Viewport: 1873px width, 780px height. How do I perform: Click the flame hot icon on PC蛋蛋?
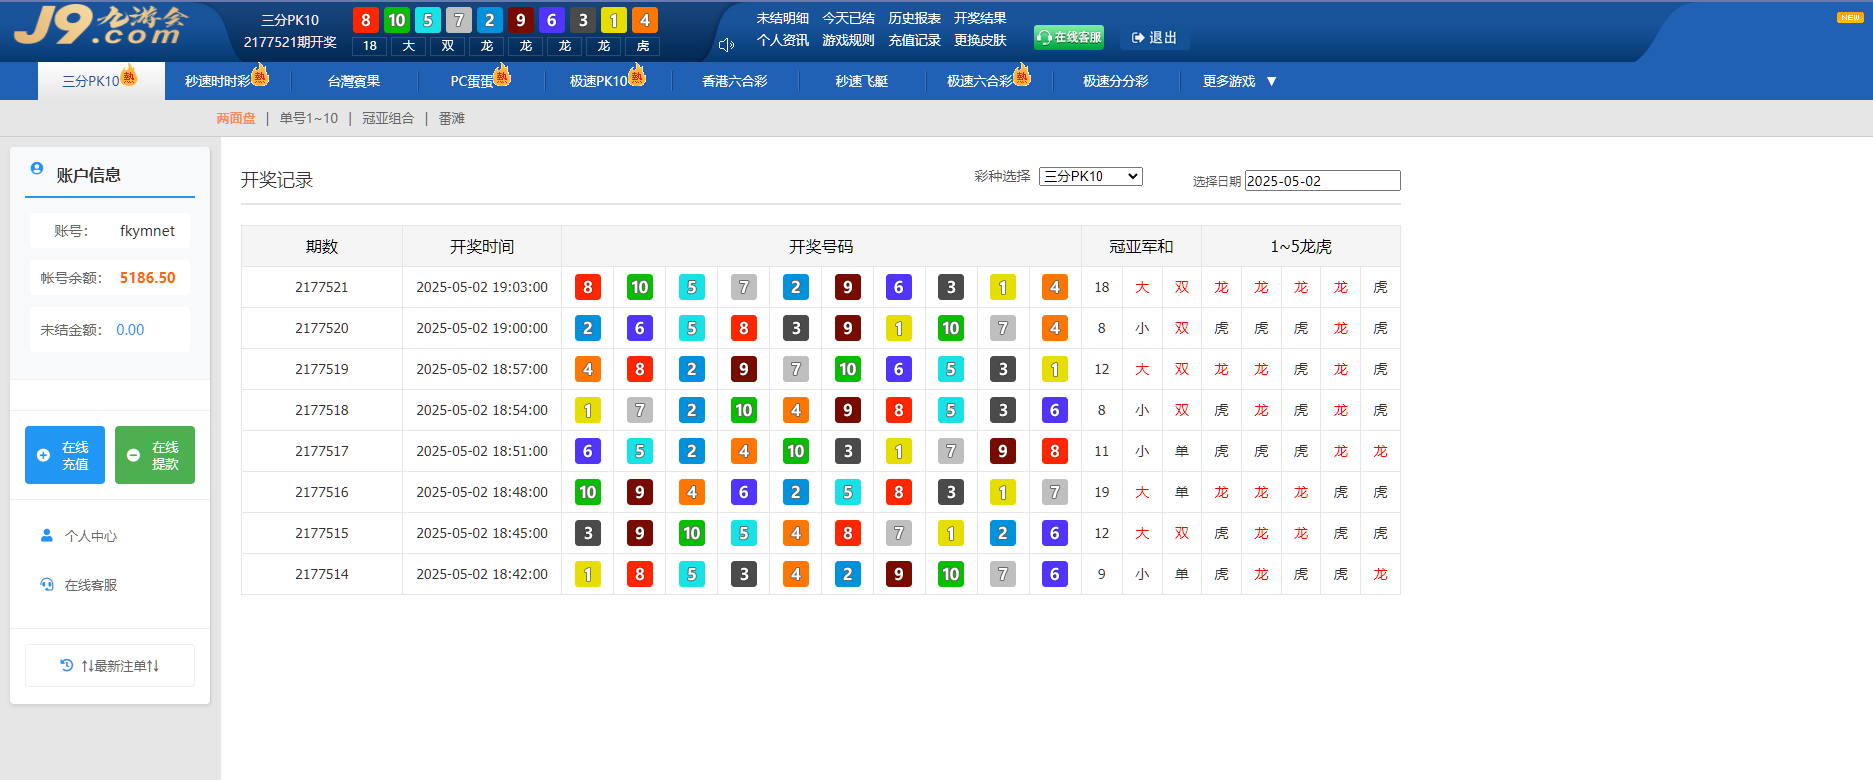point(502,75)
